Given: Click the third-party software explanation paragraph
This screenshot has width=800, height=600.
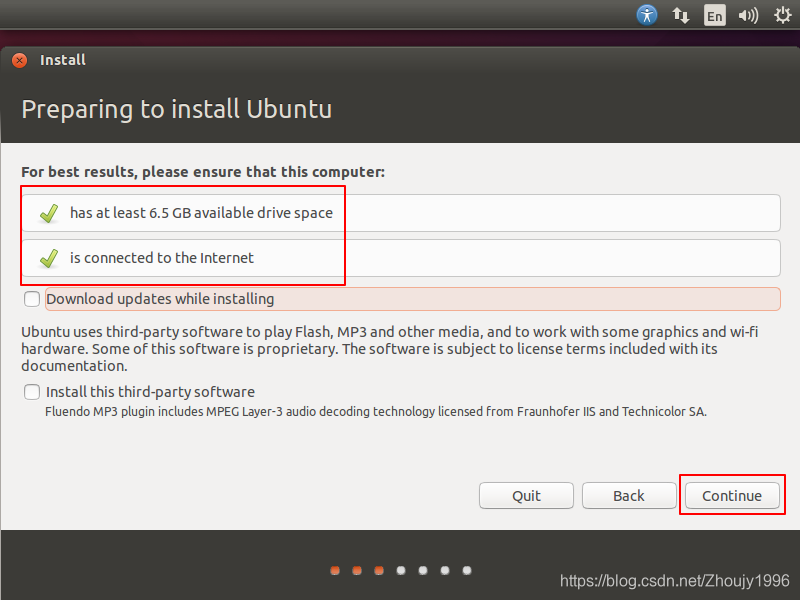Looking at the screenshot, I should pyautogui.click(x=390, y=348).
